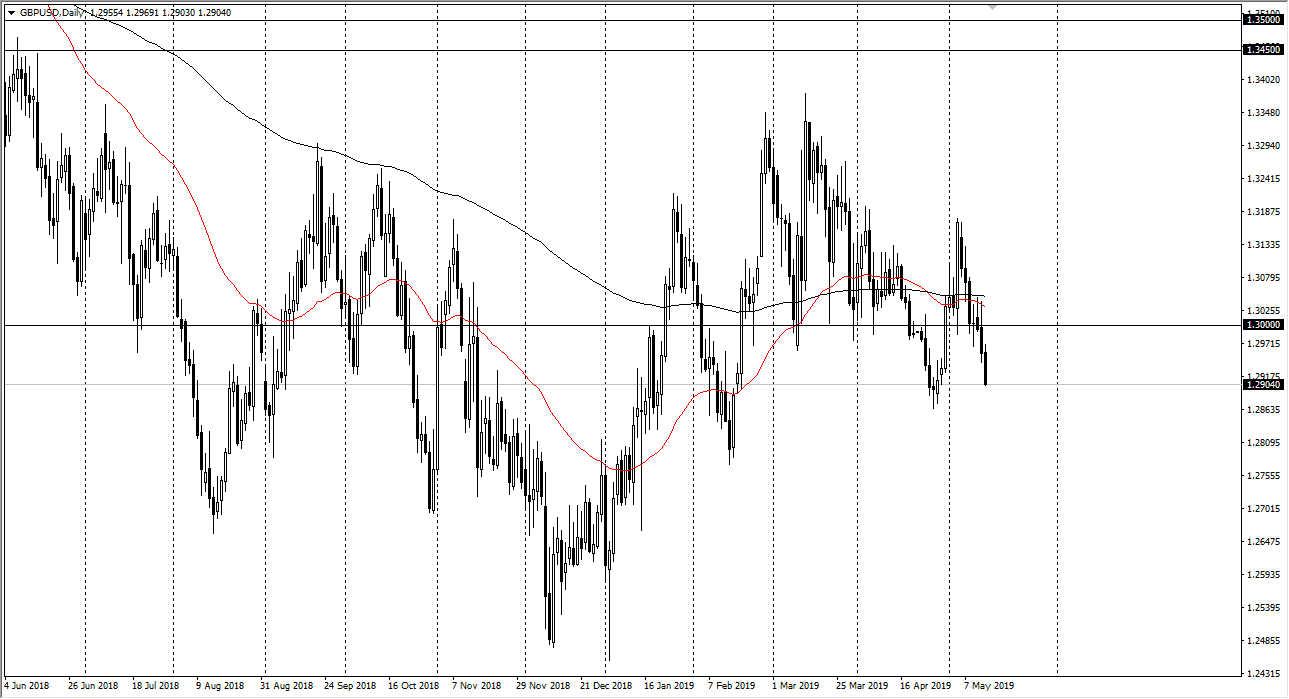
Task: Select the 1.30000 horizontal line price tag
Action: coord(1263,325)
